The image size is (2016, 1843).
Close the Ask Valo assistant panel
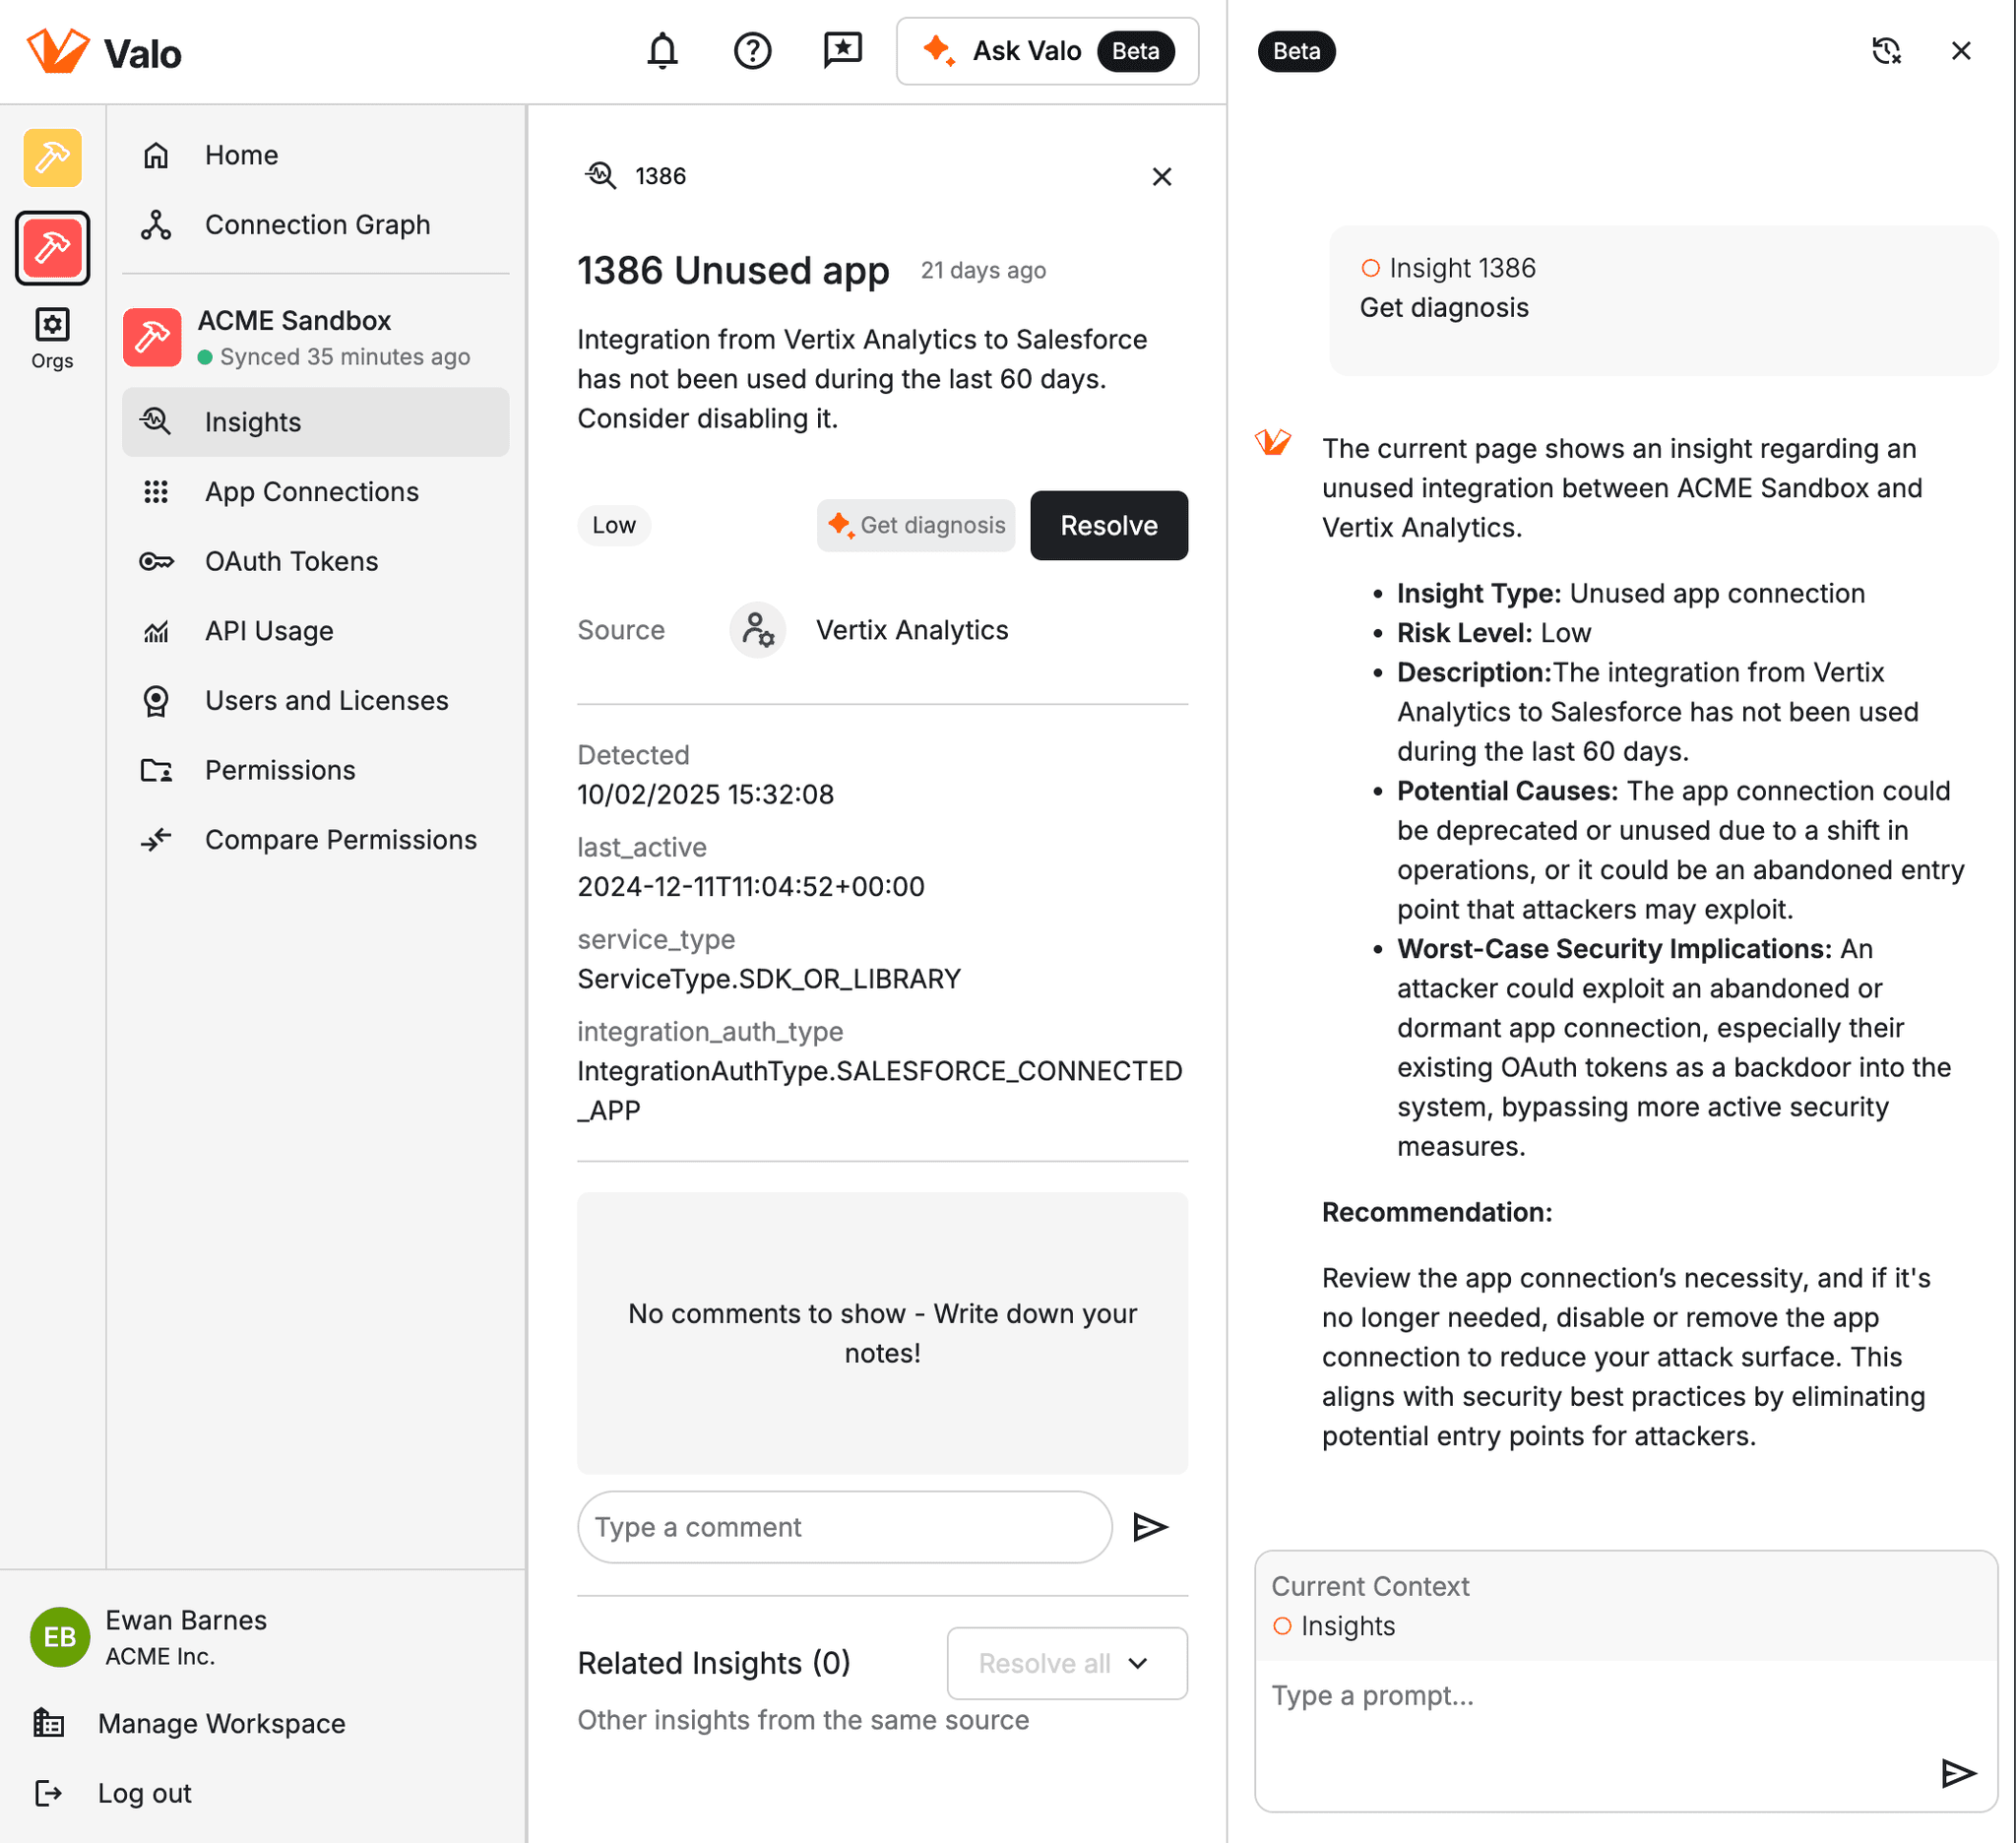coord(1961,51)
